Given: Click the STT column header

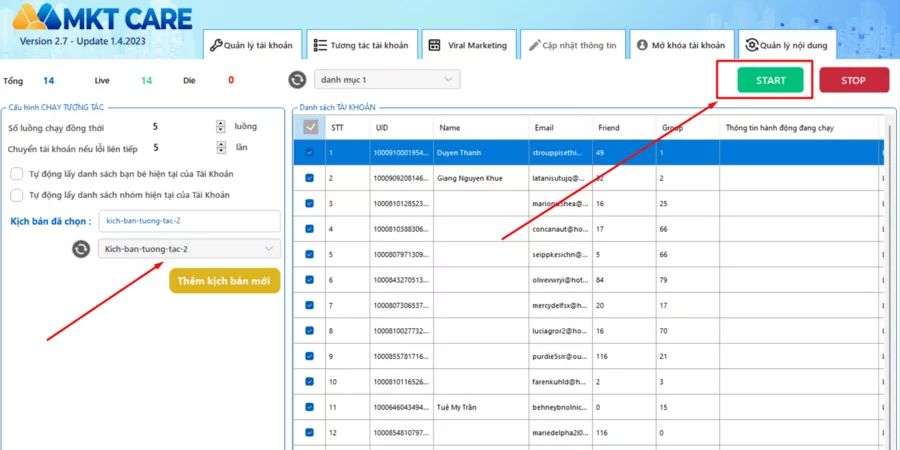Looking at the screenshot, I should pos(348,128).
